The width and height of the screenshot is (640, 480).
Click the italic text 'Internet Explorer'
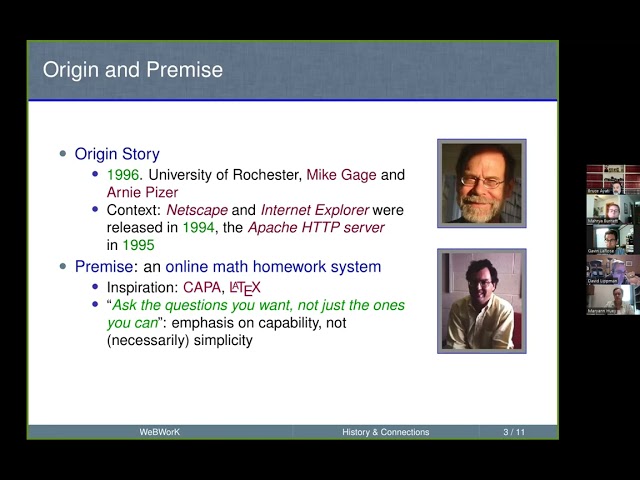[315, 210]
